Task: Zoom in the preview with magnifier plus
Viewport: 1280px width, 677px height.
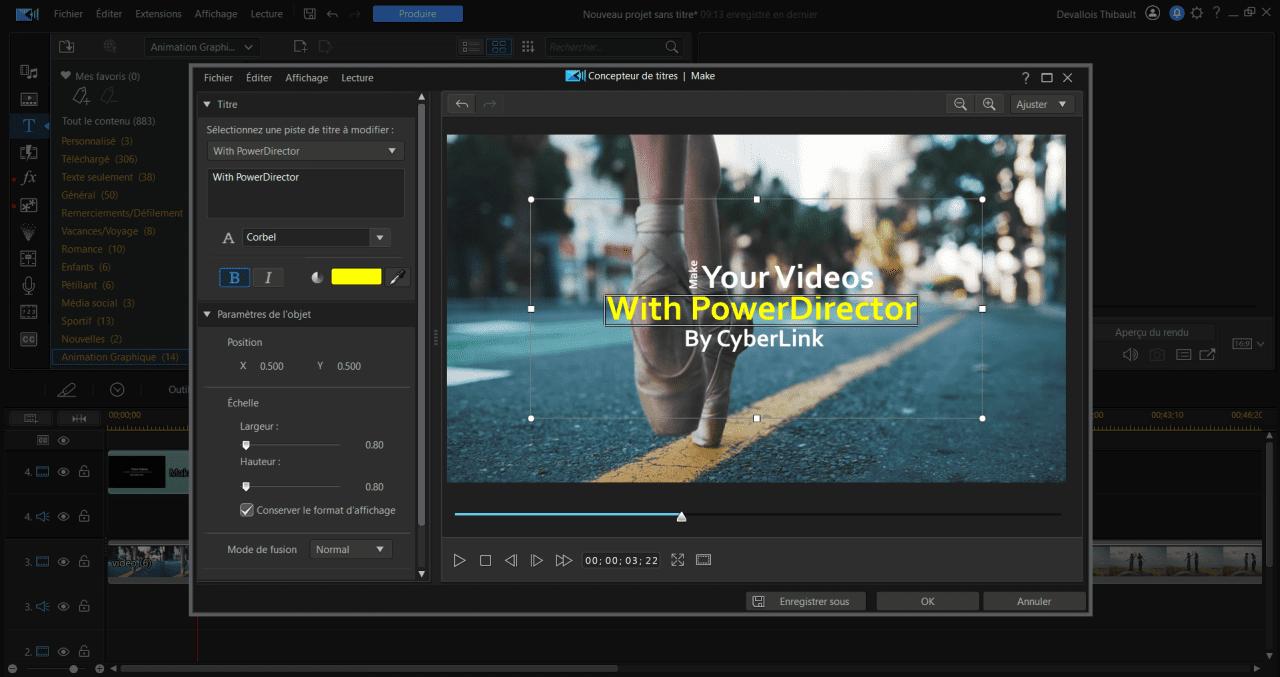Action: [989, 104]
